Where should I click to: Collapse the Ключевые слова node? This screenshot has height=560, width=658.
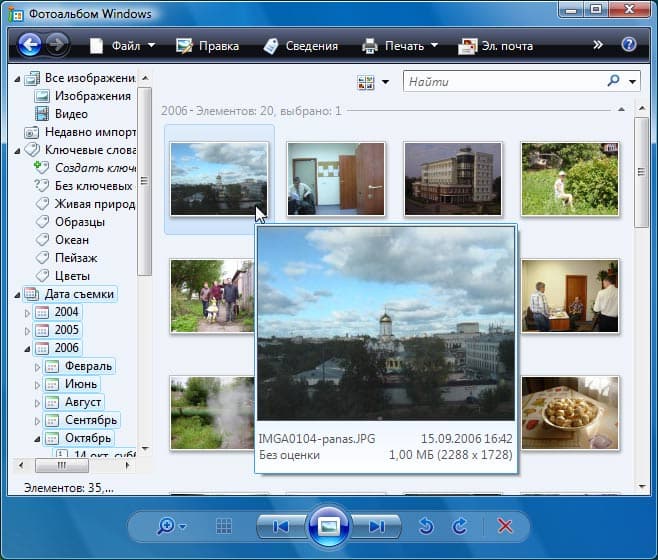pos(17,151)
